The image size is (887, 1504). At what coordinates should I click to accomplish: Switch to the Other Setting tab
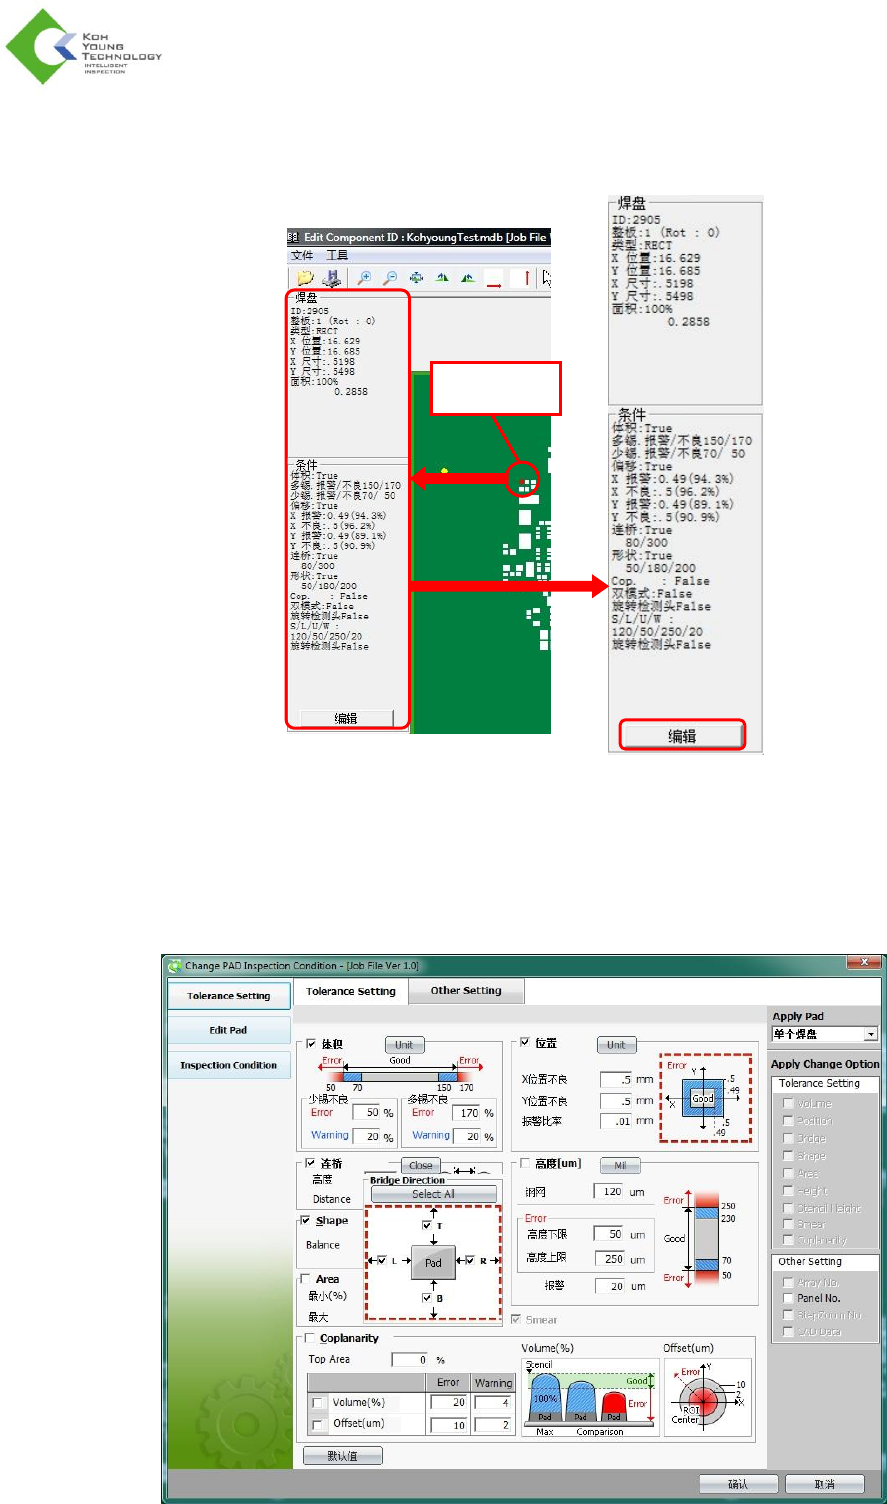click(466, 991)
